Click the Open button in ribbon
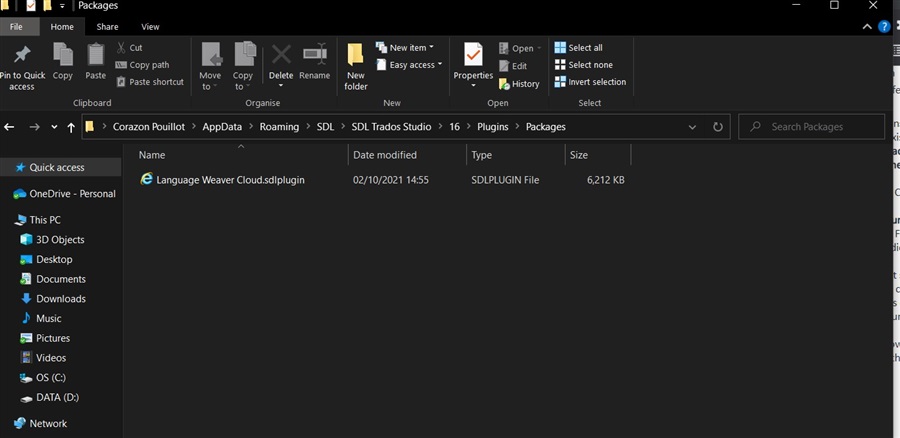 [x=520, y=49]
